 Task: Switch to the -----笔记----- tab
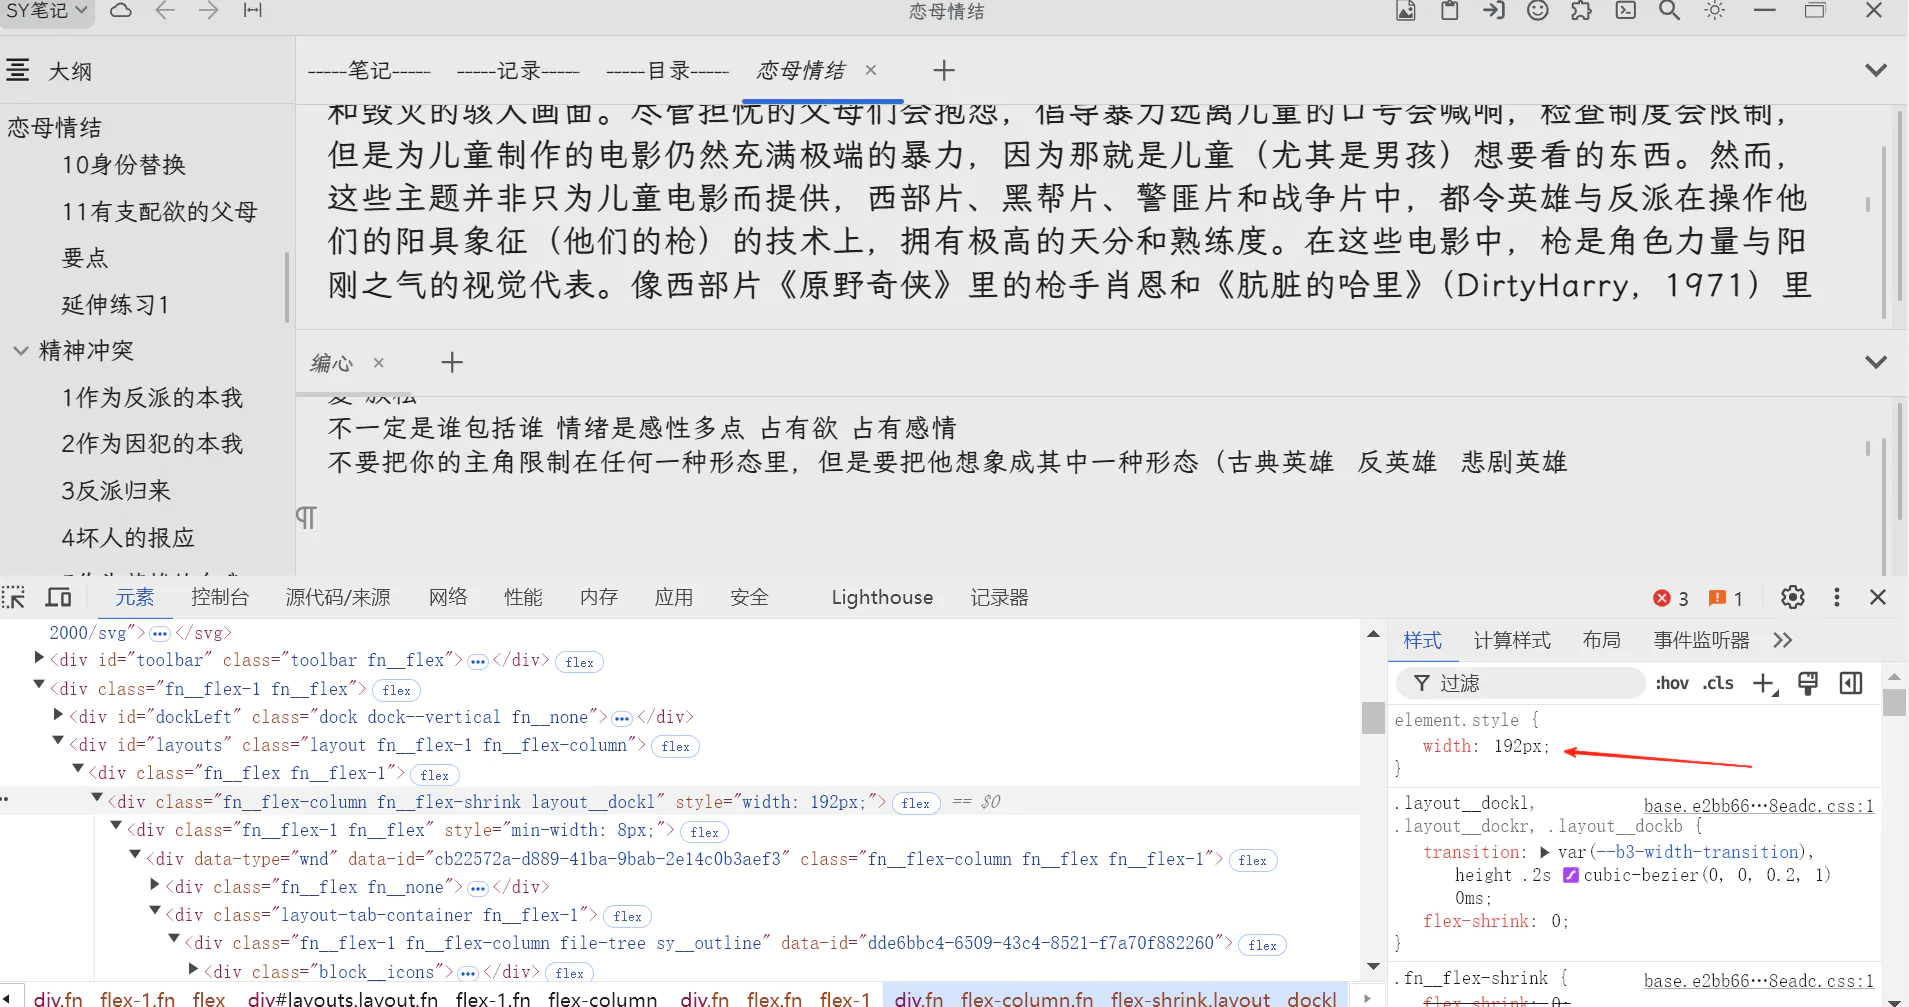point(369,71)
